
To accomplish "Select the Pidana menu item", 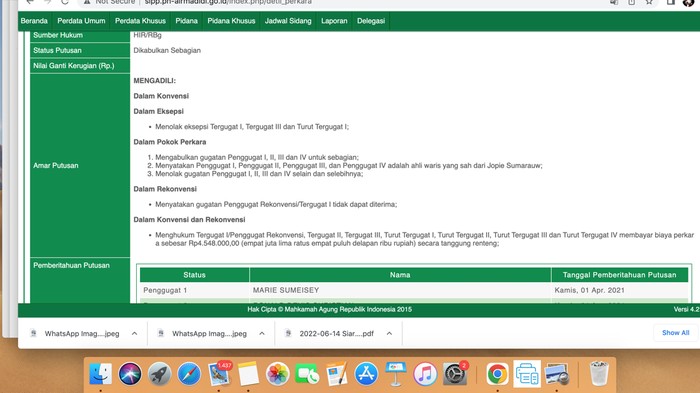I will coord(187,21).
